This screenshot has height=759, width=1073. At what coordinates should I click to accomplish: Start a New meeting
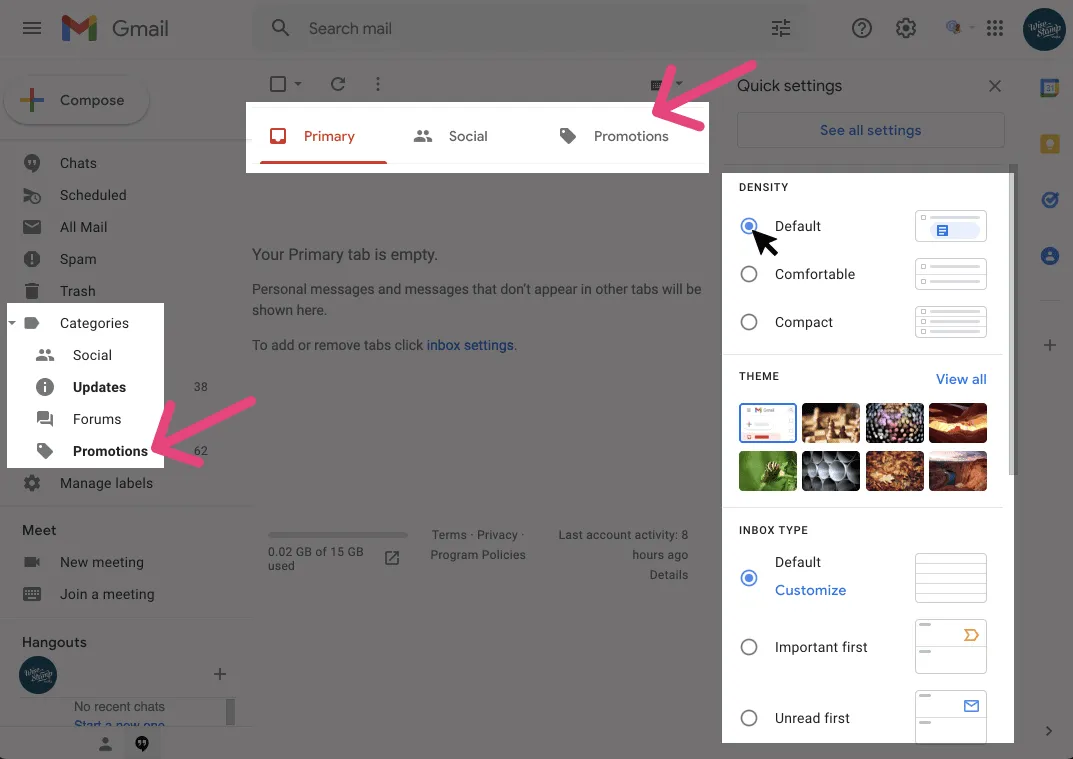pyautogui.click(x=102, y=562)
